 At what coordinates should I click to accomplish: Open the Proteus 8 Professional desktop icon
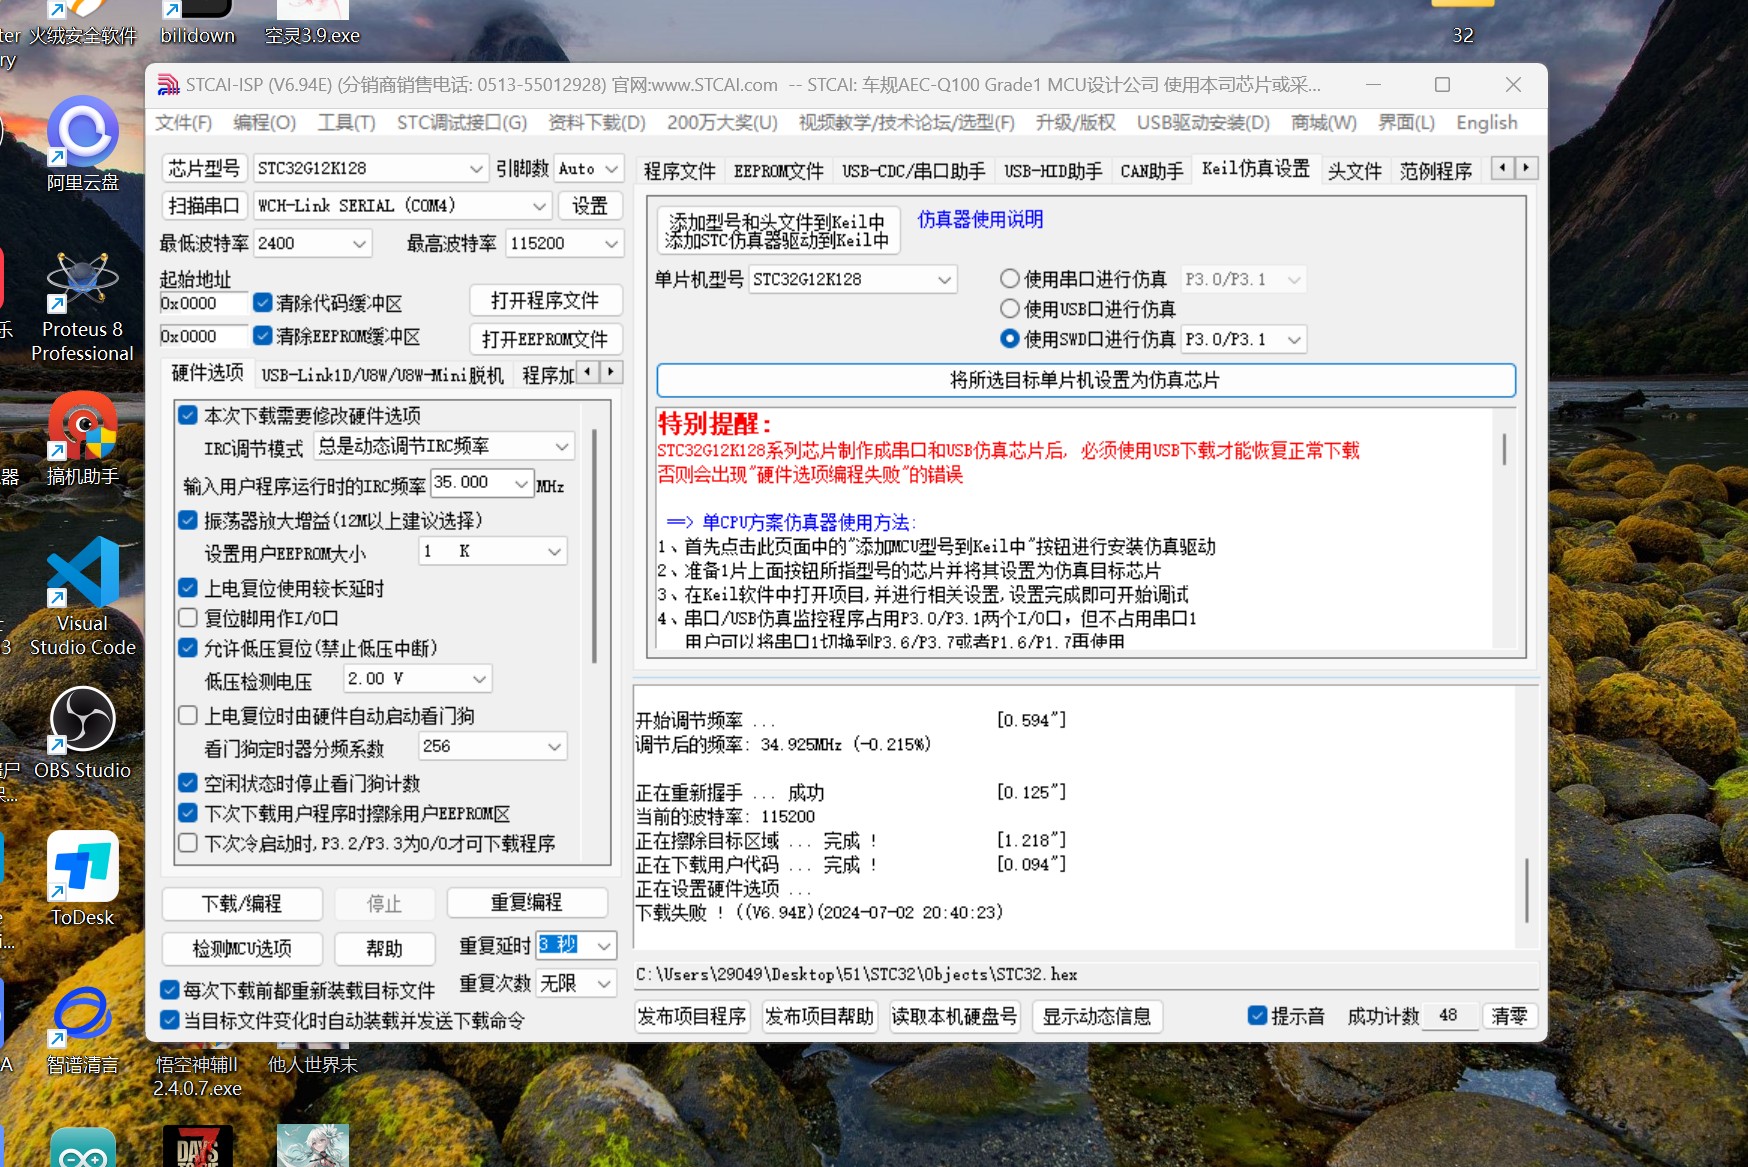(x=83, y=305)
